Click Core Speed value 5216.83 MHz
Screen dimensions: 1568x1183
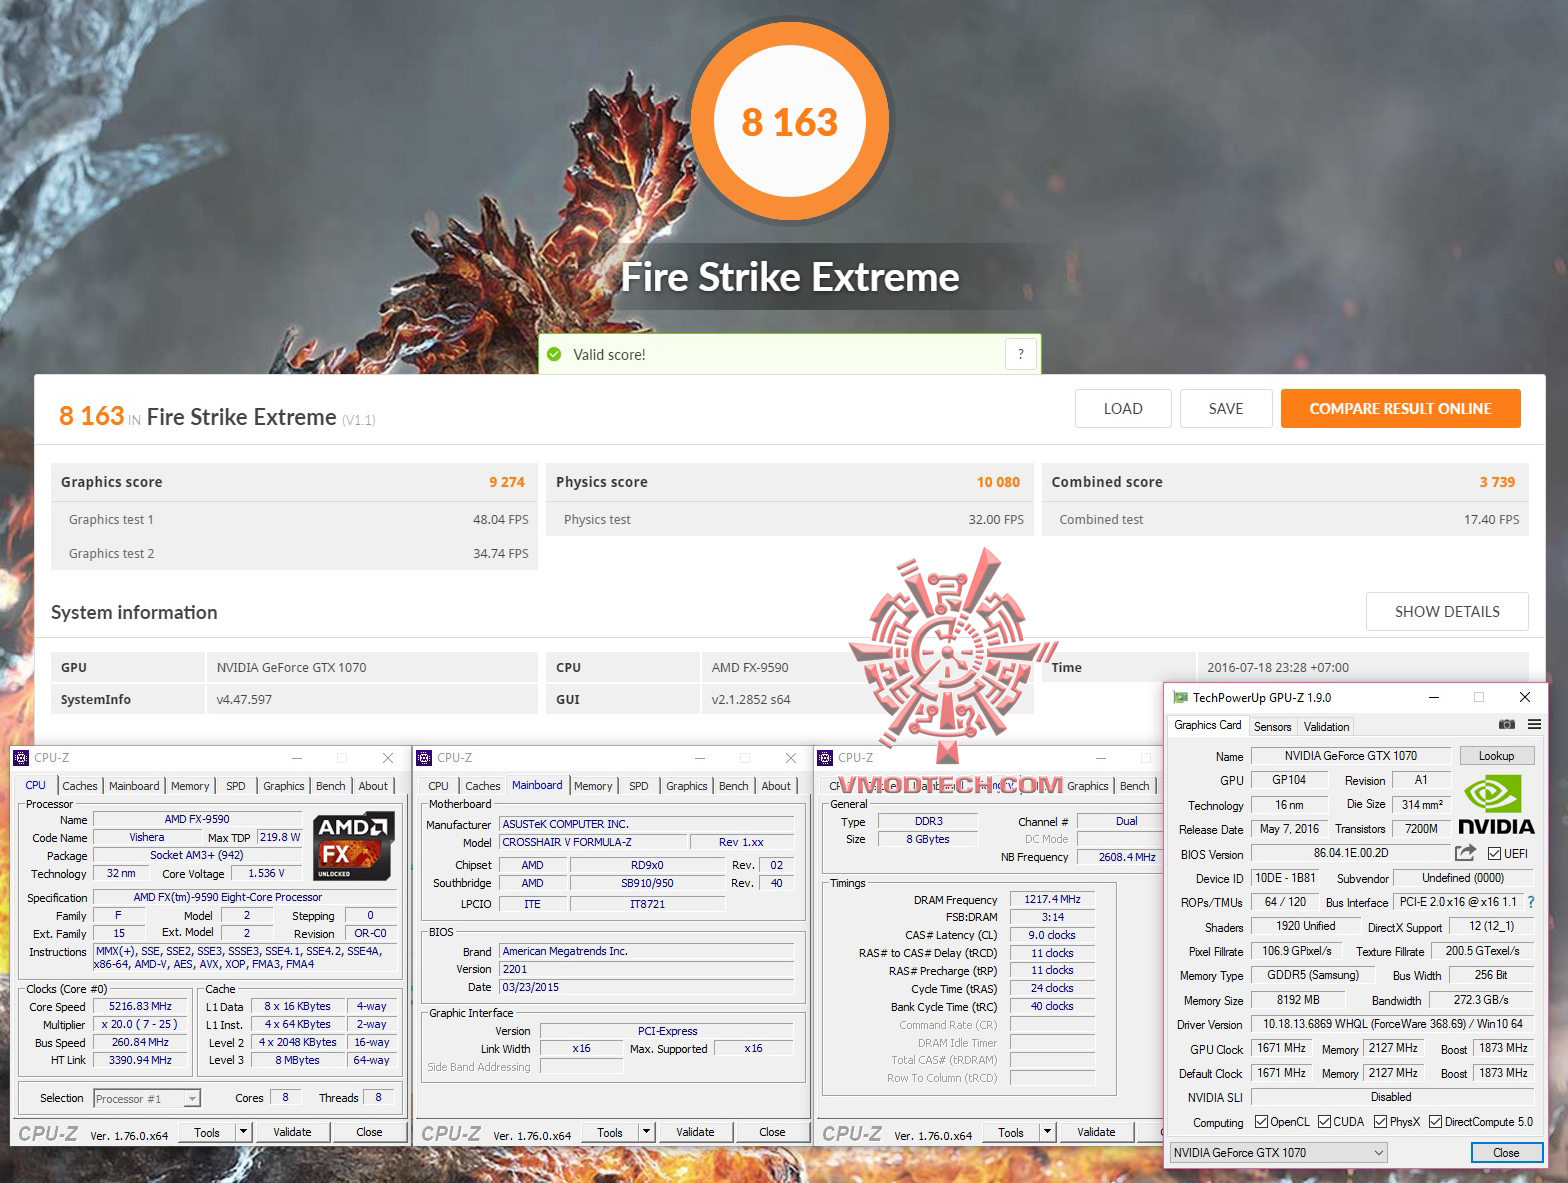[140, 1006]
